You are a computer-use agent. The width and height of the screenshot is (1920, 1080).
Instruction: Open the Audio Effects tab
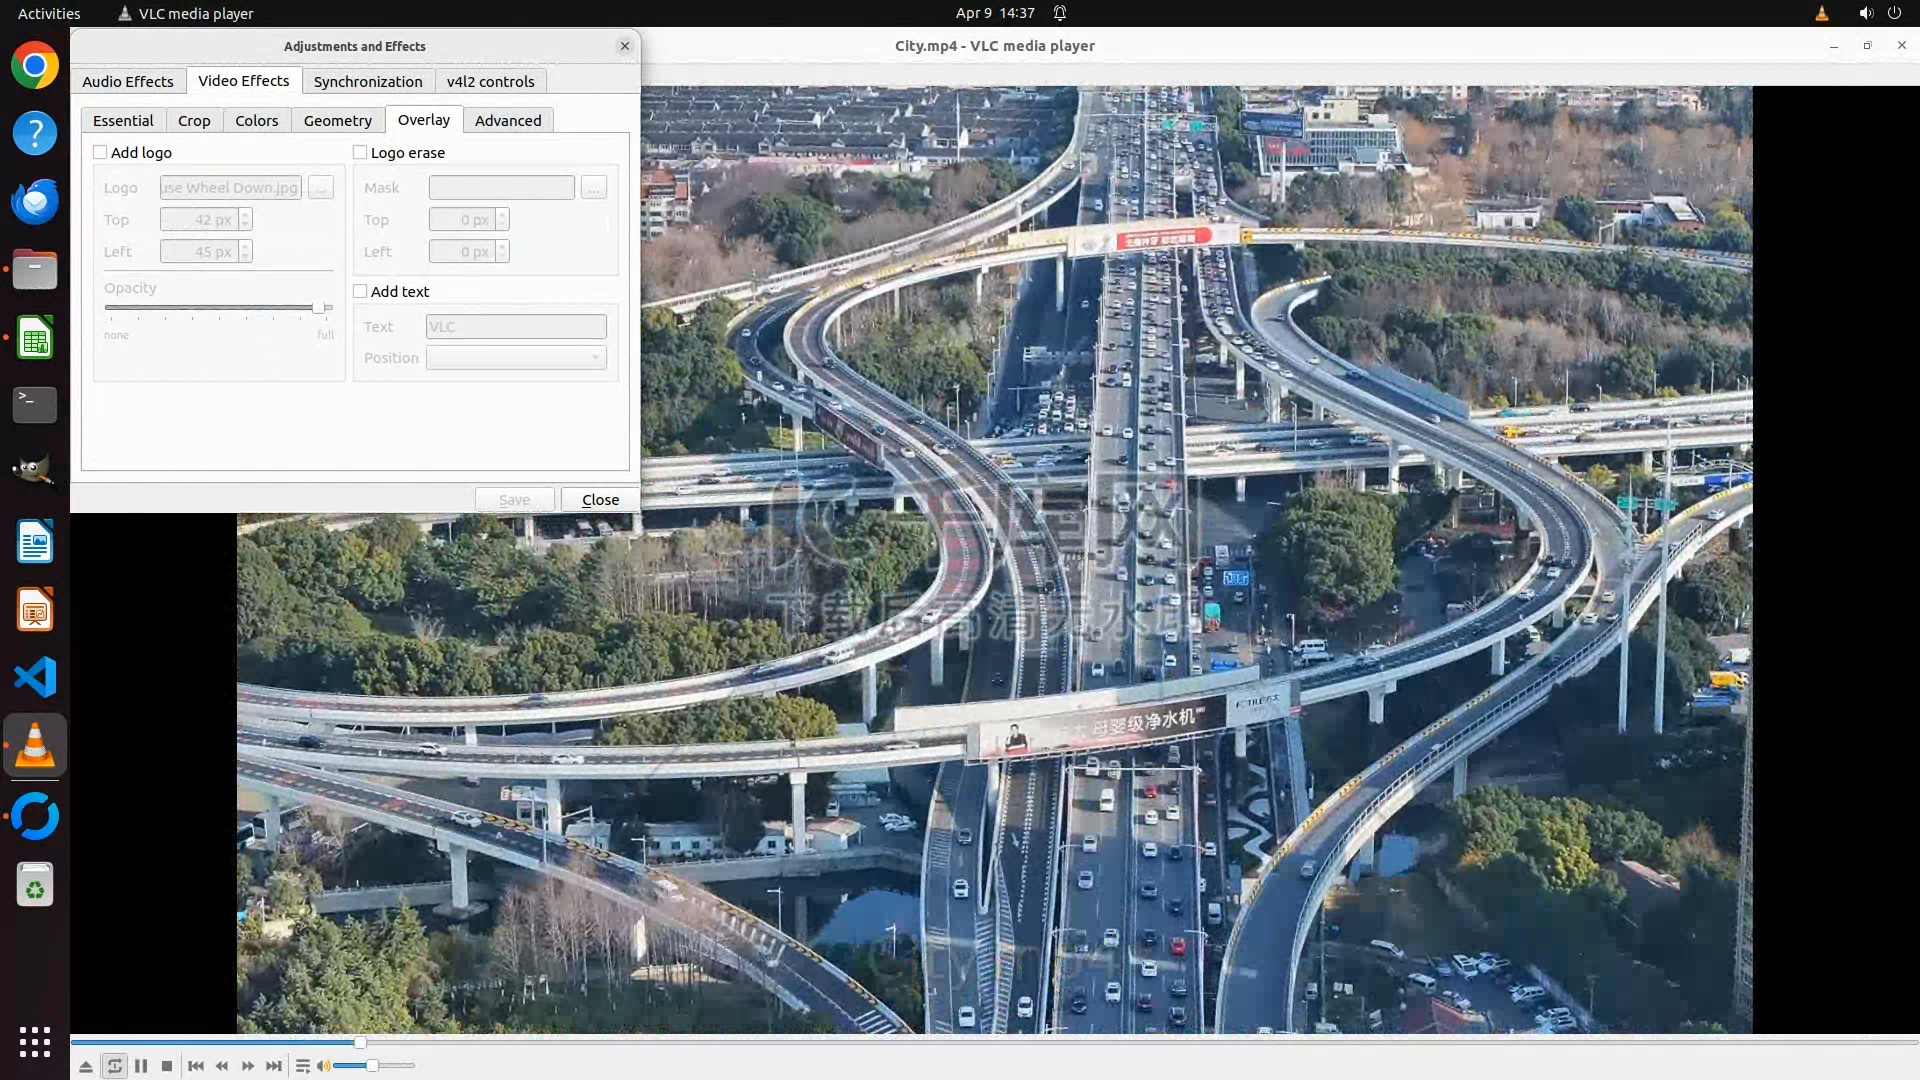click(128, 82)
